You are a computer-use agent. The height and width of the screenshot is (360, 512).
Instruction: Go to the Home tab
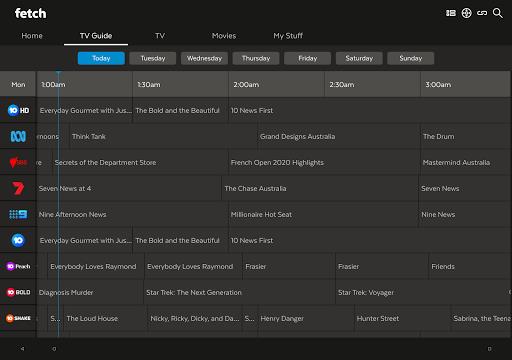point(32,36)
